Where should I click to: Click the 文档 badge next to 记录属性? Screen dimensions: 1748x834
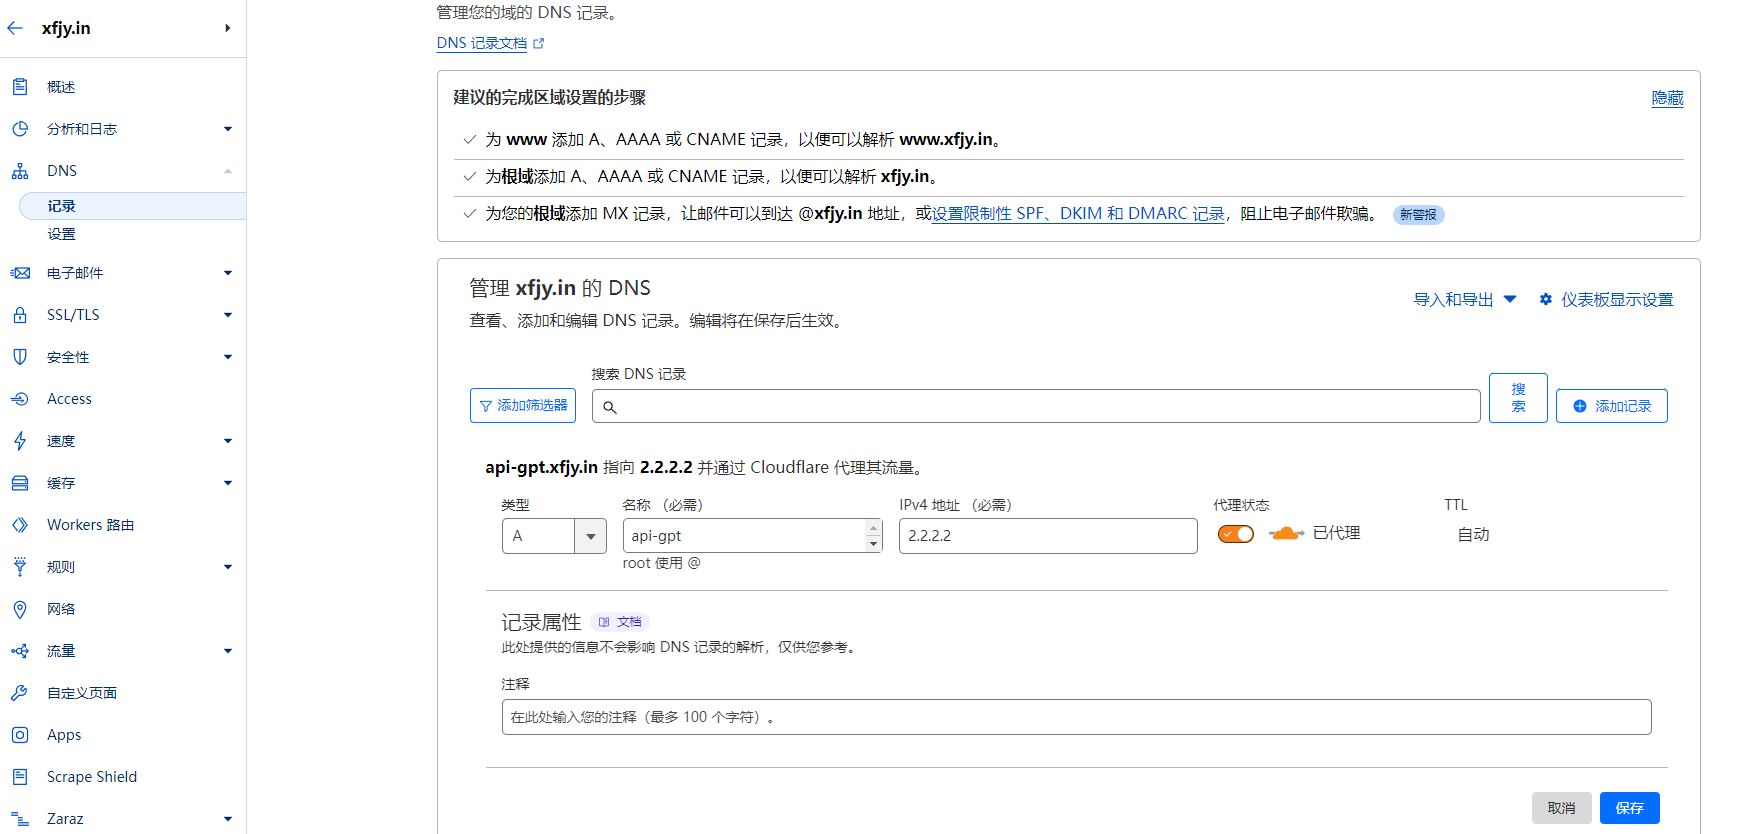620,622
